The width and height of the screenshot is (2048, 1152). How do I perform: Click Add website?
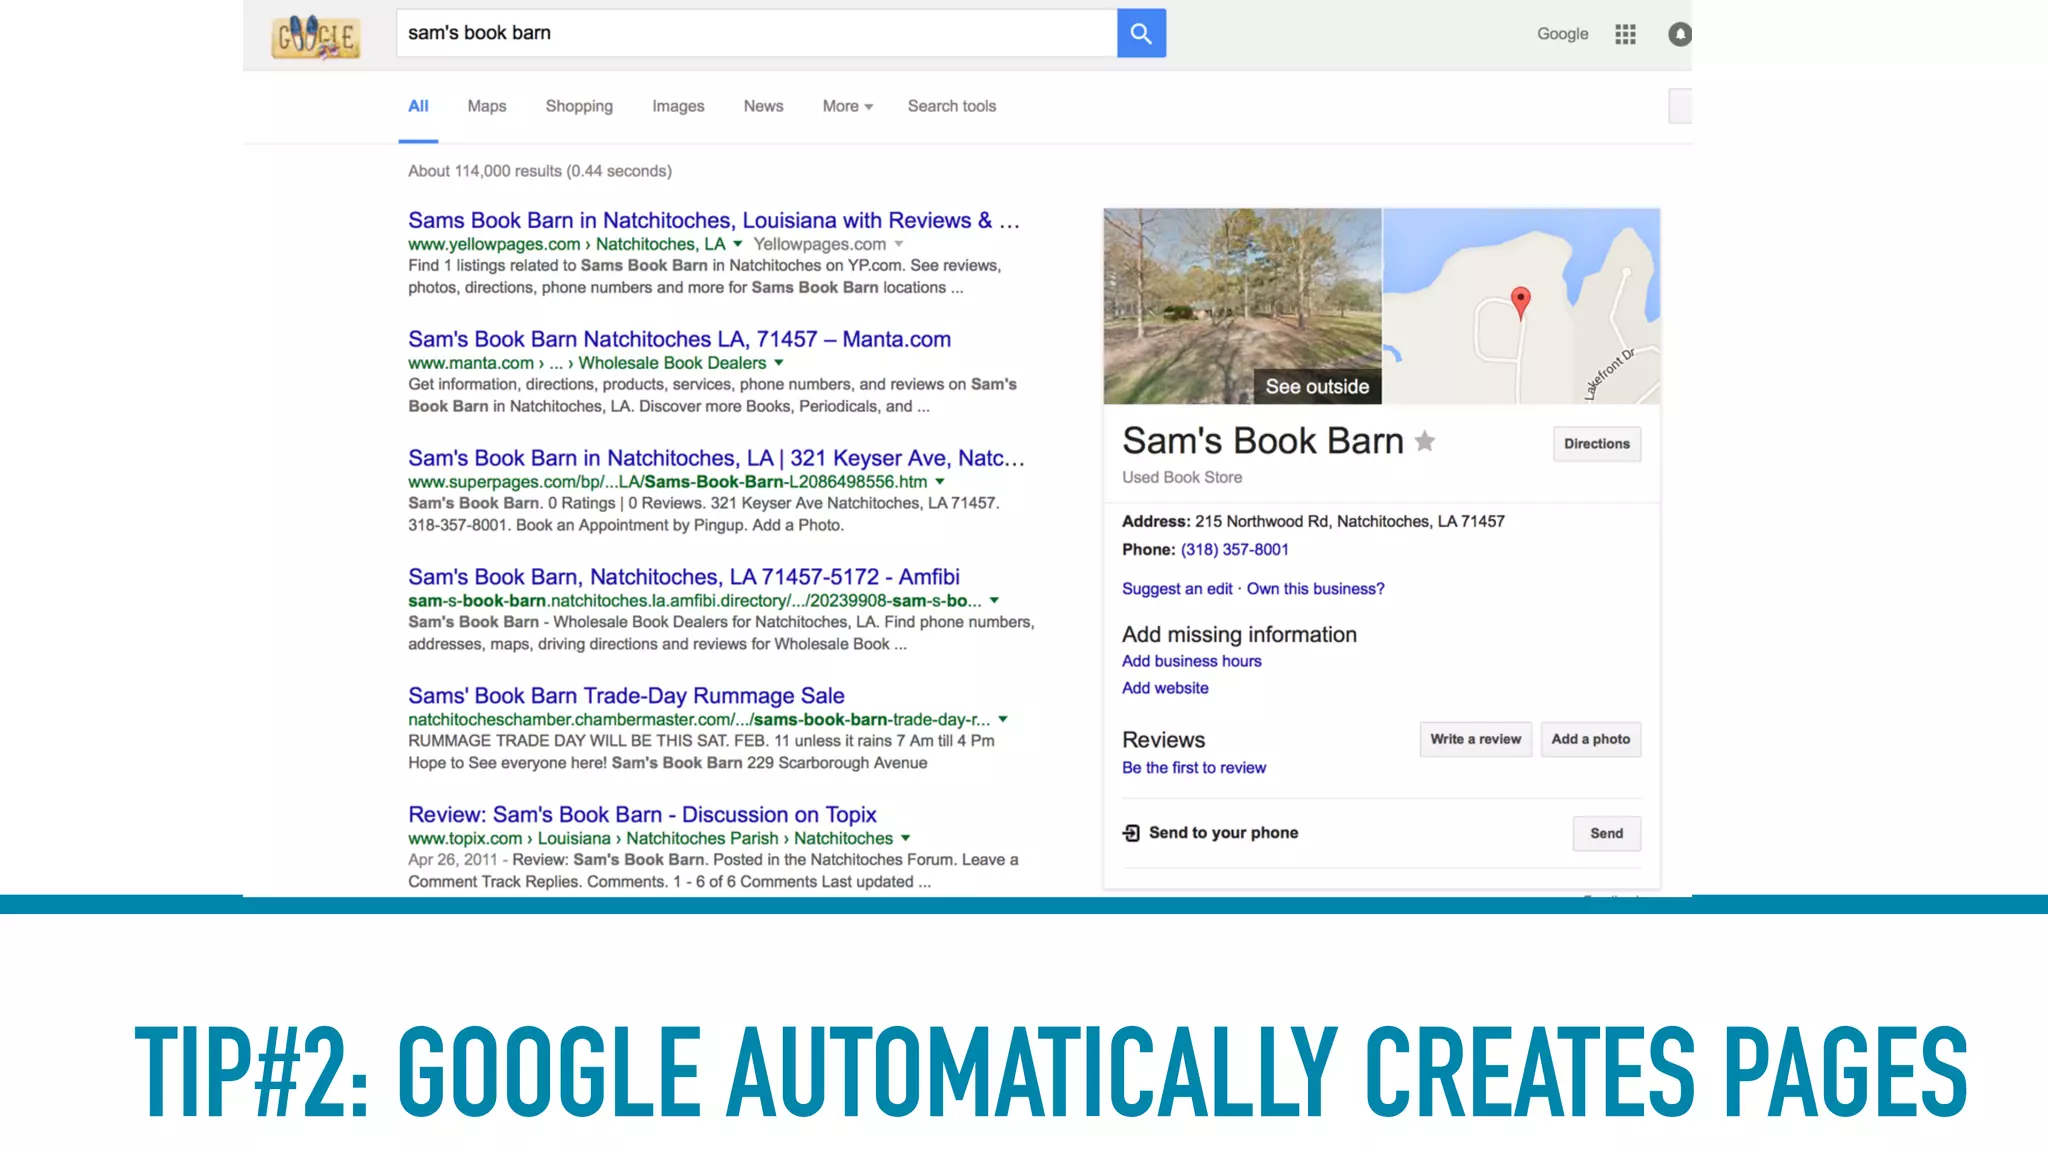pyautogui.click(x=1165, y=688)
